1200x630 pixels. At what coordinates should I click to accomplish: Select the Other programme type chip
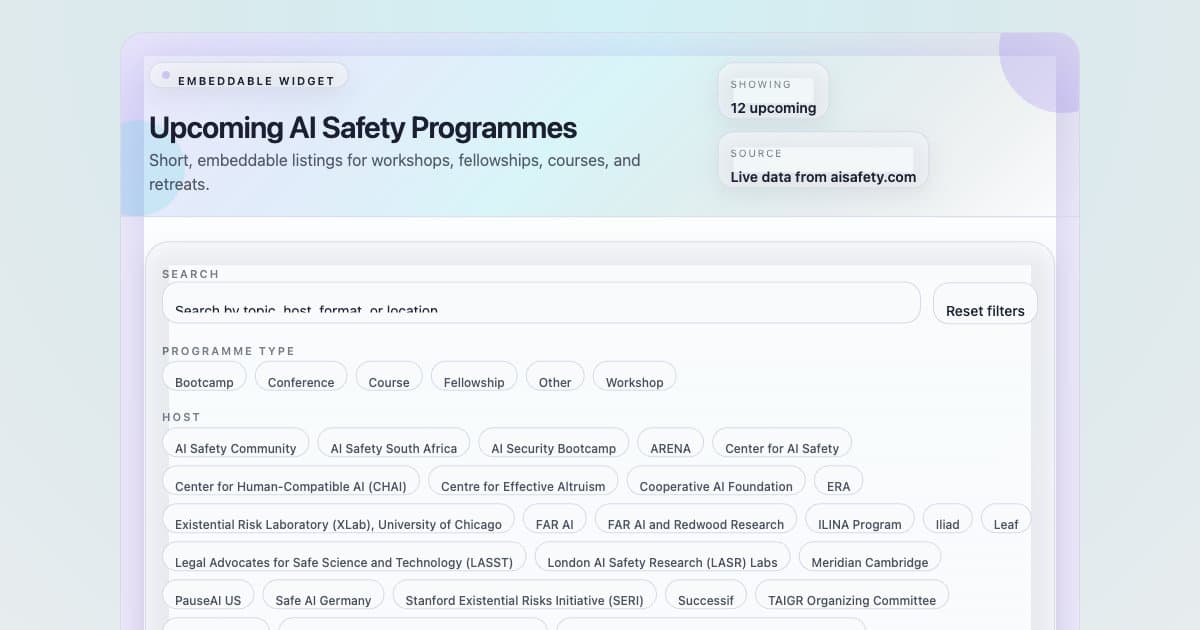(x=555, y=377)
